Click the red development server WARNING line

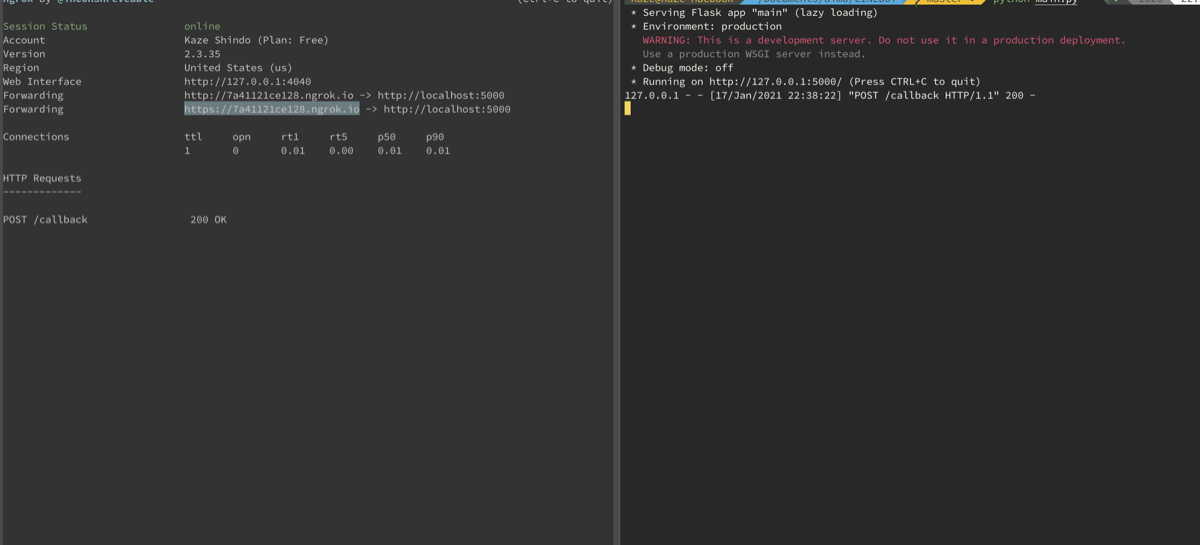[x=884, y=40]
